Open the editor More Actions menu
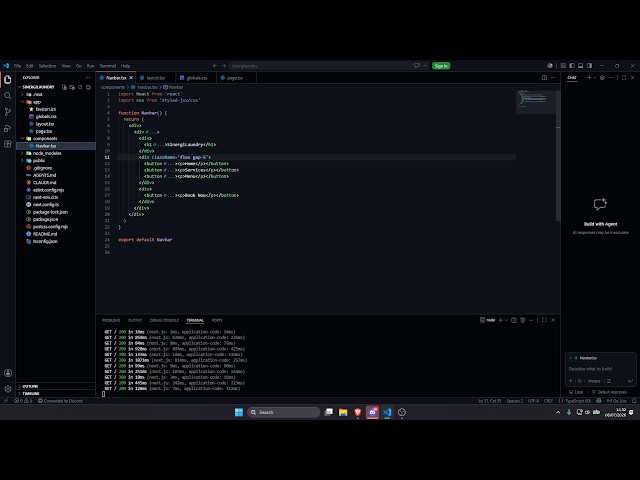 tap(553, 78)
